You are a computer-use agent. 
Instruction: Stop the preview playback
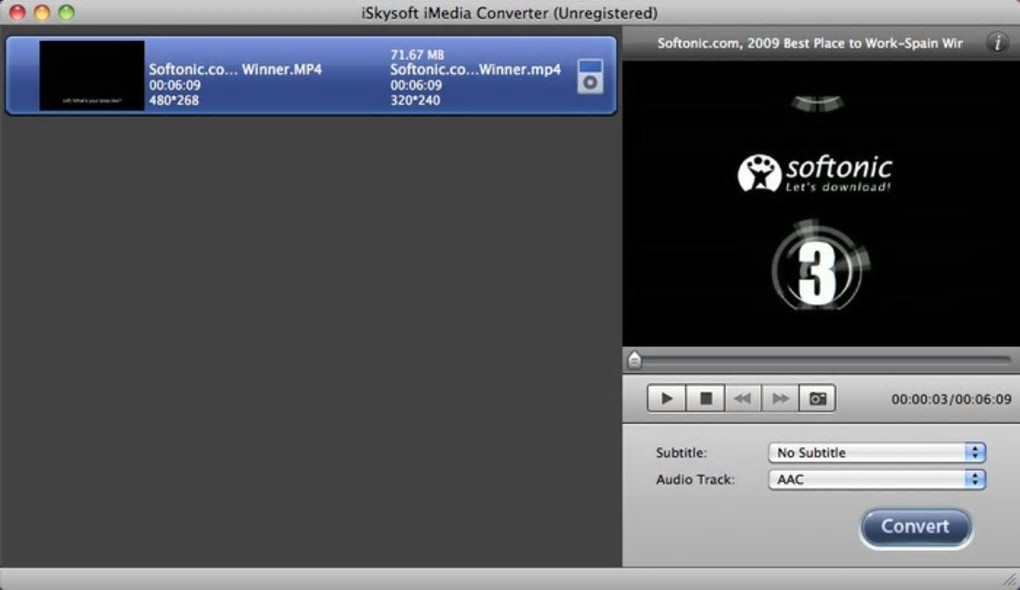[705, 398]
